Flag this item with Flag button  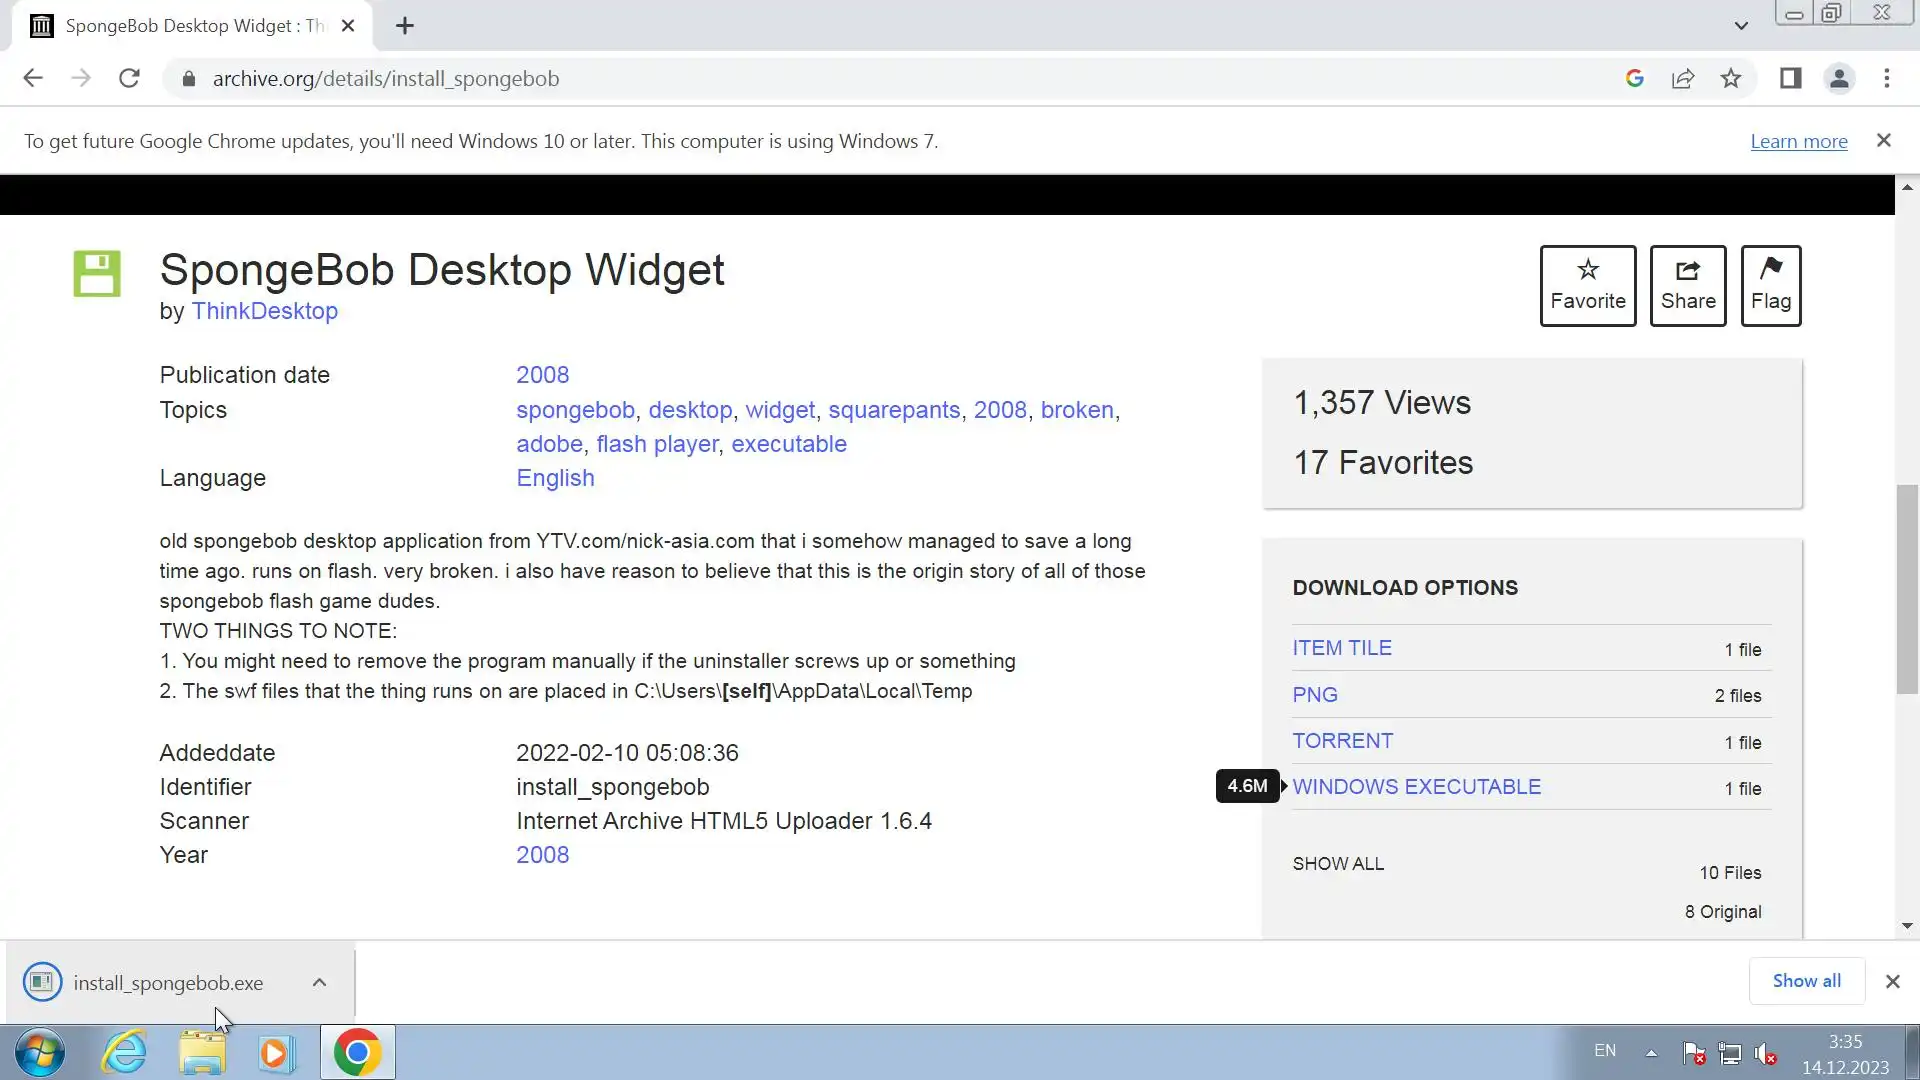1770,285
